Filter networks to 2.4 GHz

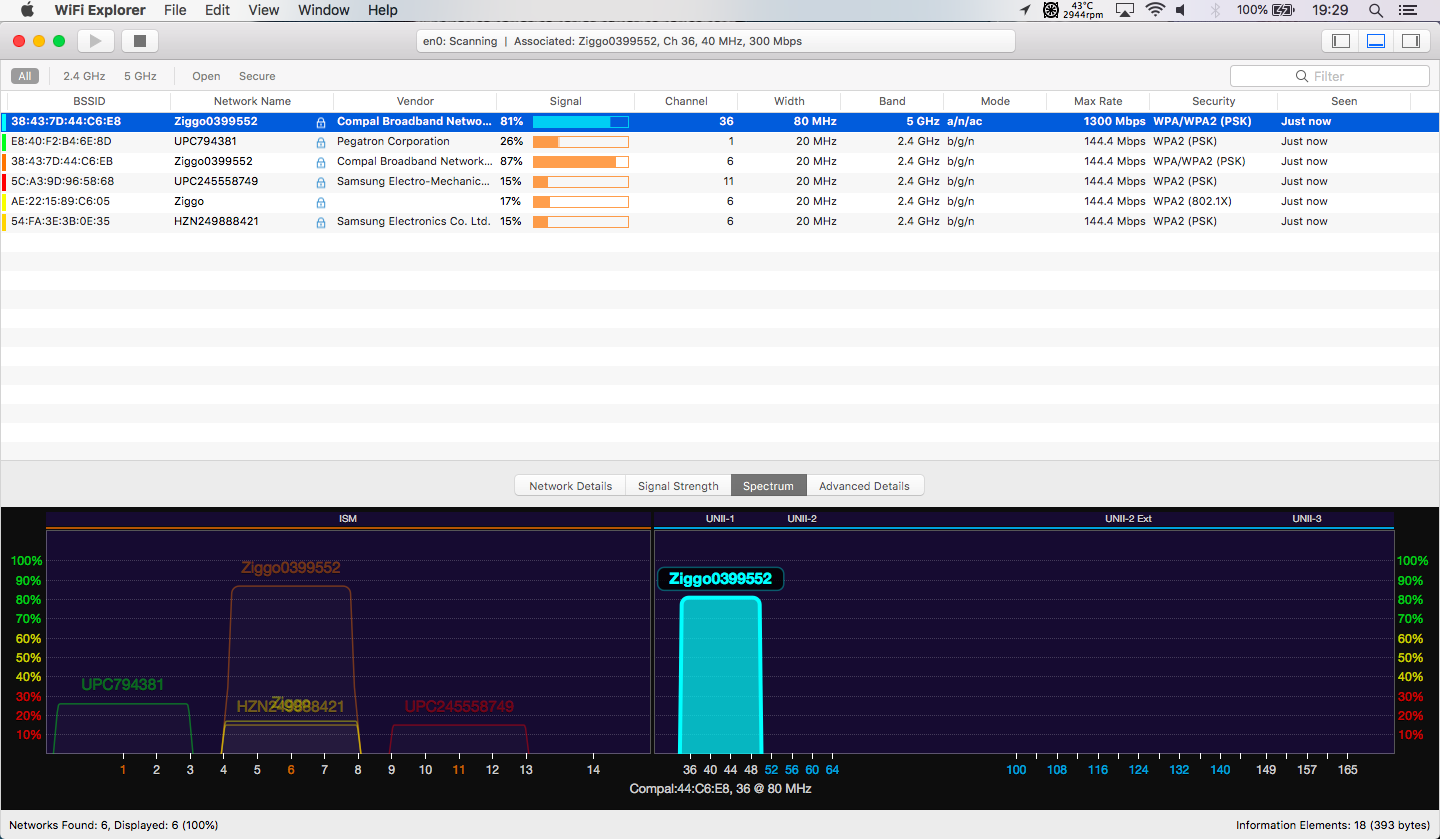coord(84,76)
